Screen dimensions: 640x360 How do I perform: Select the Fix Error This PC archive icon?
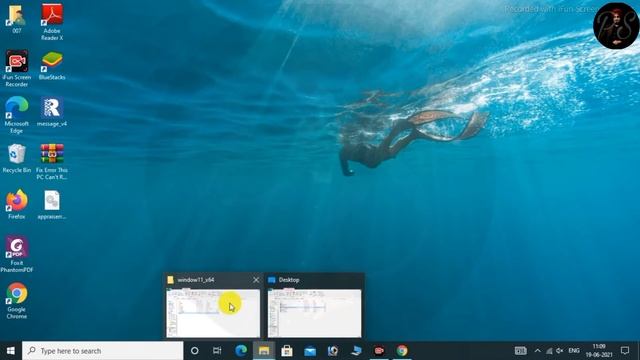[x=52, y=162]
